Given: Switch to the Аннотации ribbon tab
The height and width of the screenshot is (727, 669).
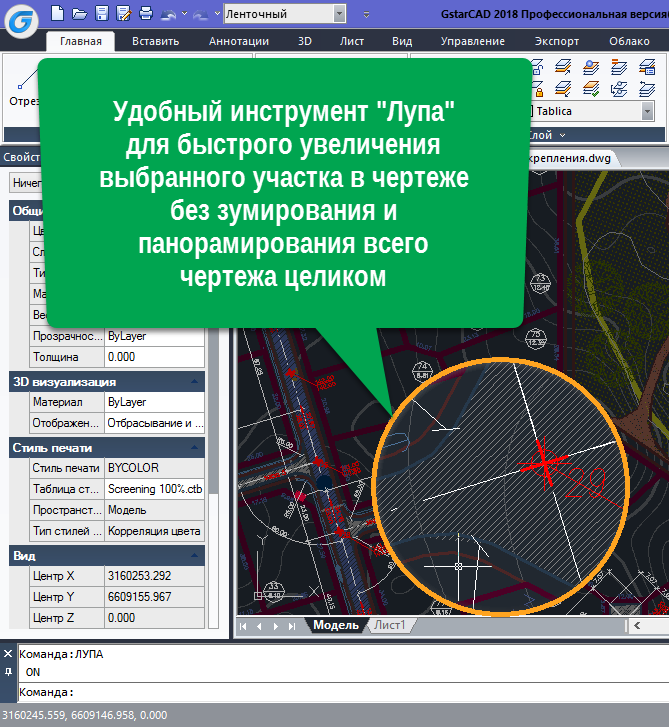Looking at the screenshot, I should point(239,41).
